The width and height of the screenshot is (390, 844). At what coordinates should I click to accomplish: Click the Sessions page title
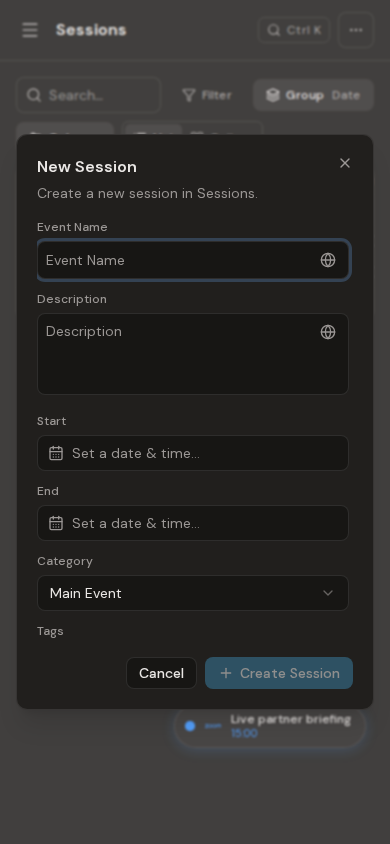91,30
